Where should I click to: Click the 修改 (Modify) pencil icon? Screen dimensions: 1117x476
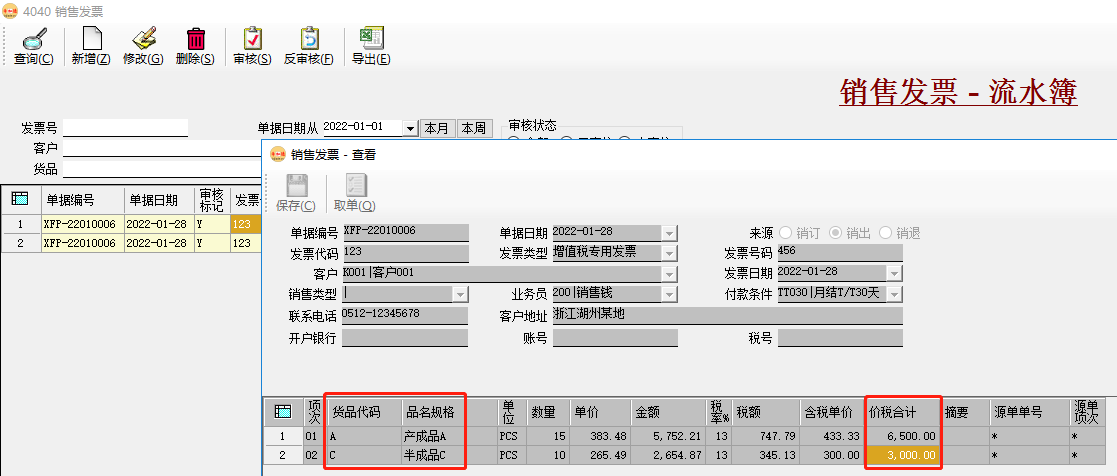click(x=143, y=39)
